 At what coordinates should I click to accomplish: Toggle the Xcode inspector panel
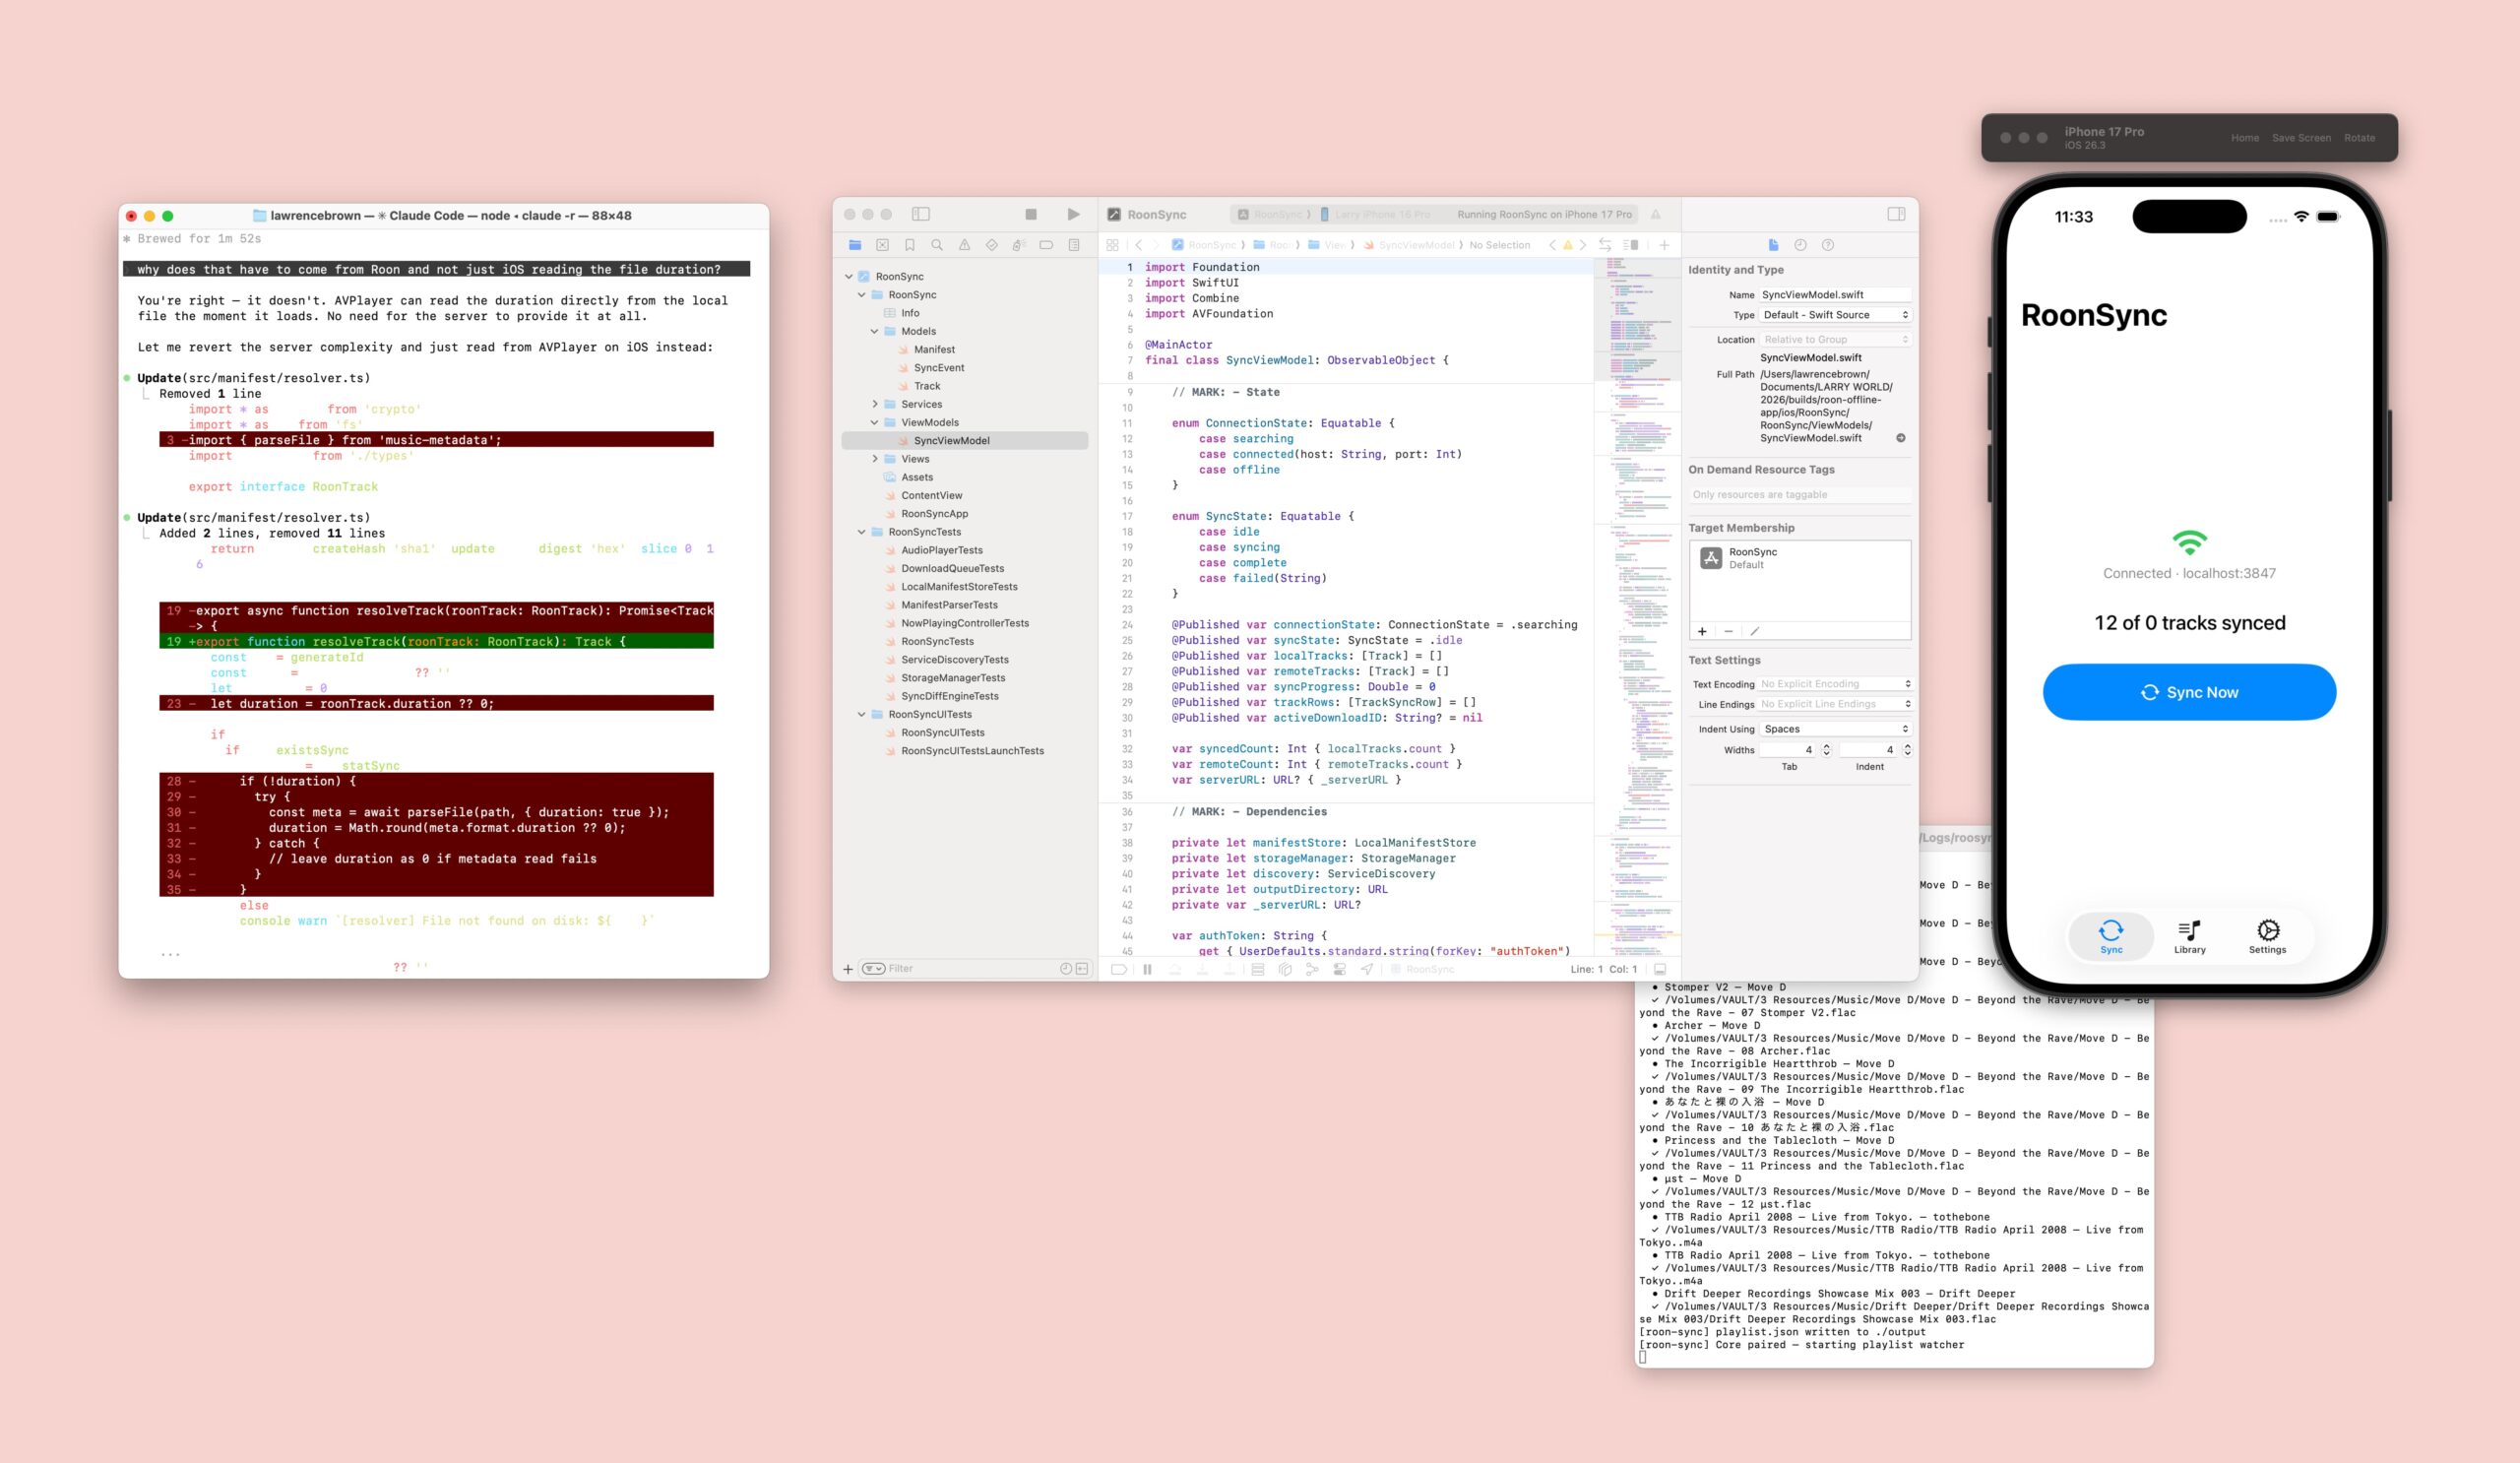pos(1895,214)
